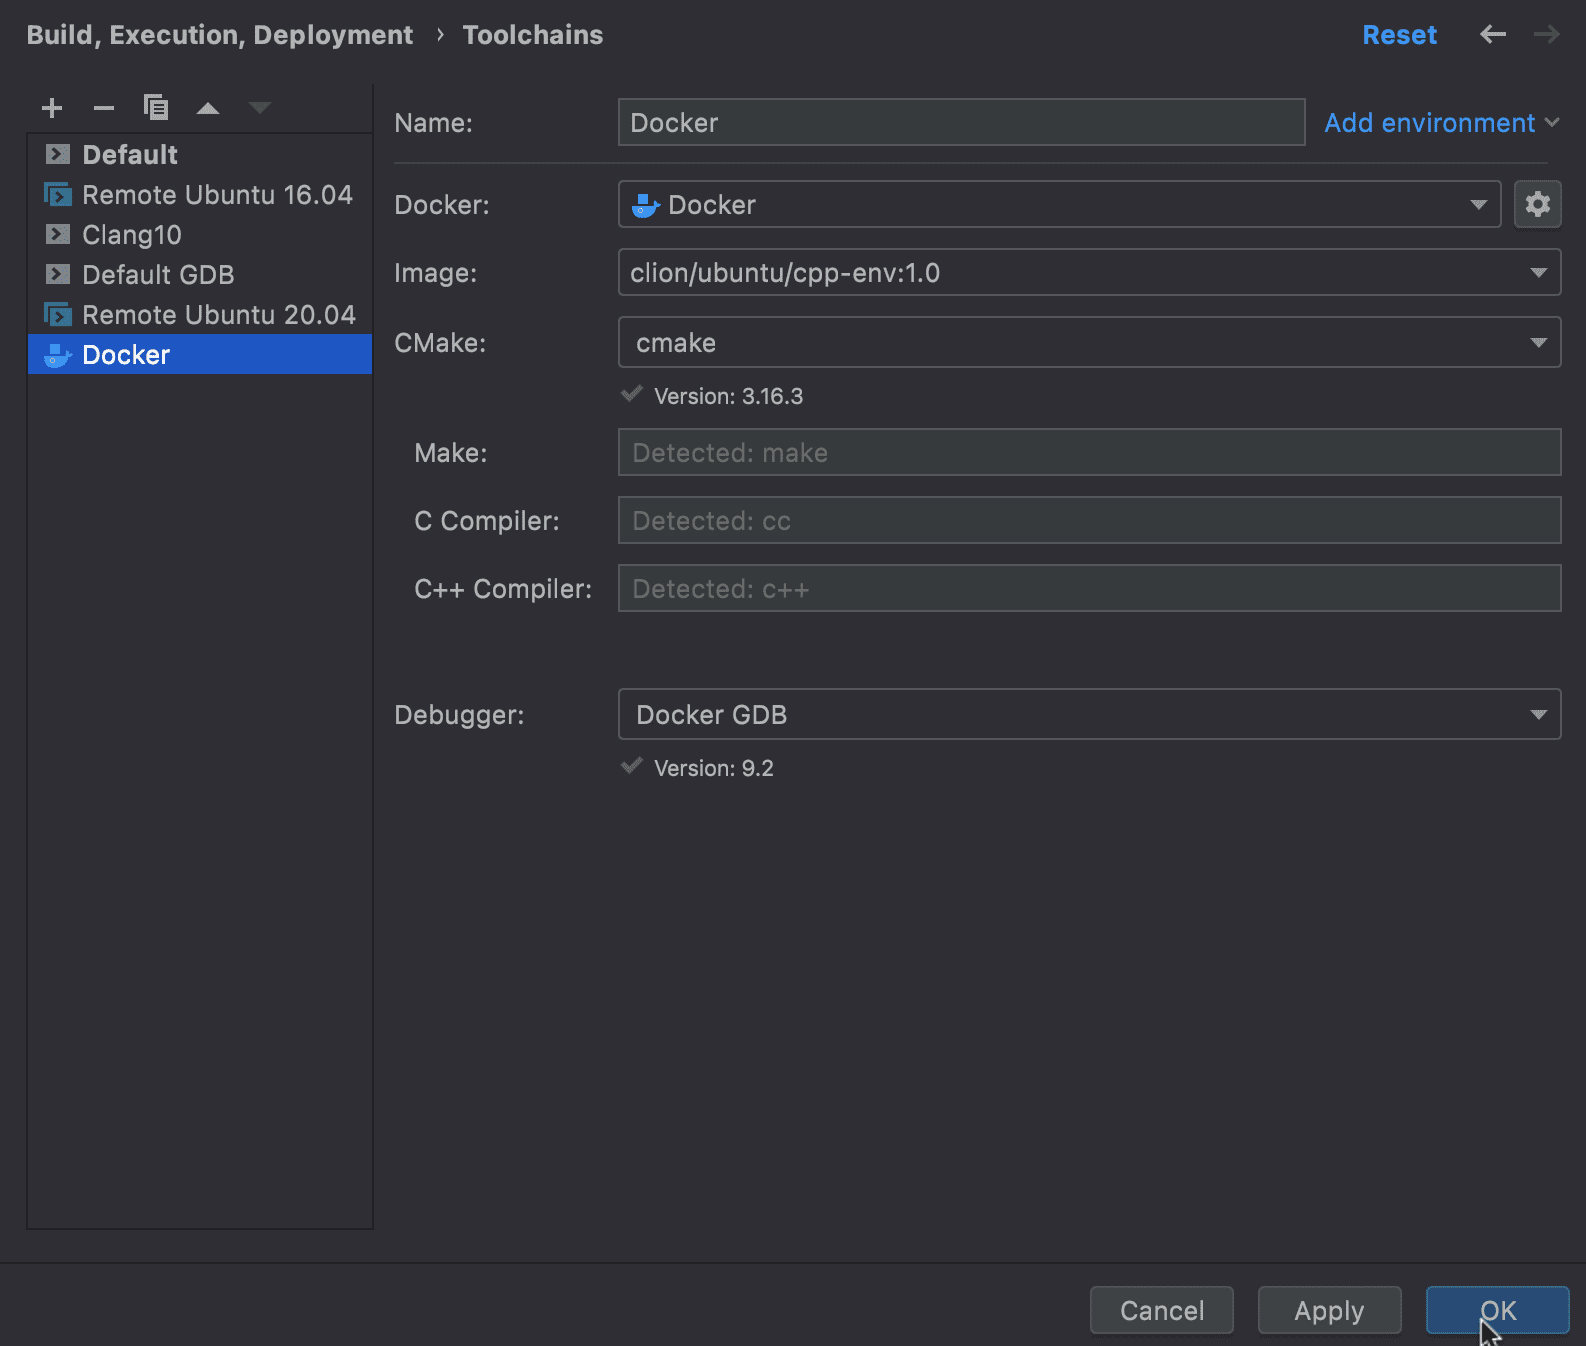Click the C++ Compiler path field
Screen dimensions: 1586x1346
tap(1089, 589)
